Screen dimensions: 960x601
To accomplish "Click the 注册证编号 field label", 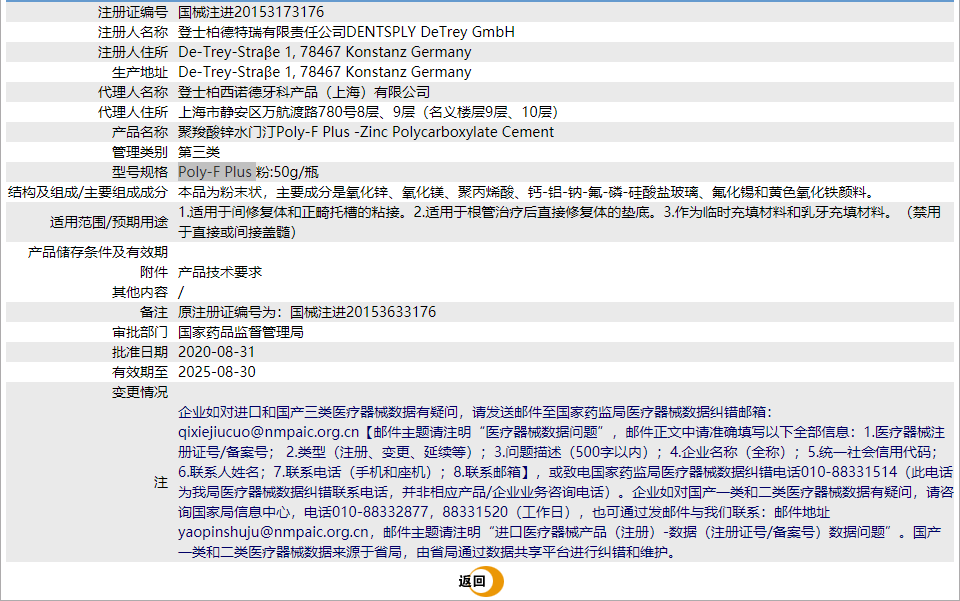I will (x=133, y=12).
